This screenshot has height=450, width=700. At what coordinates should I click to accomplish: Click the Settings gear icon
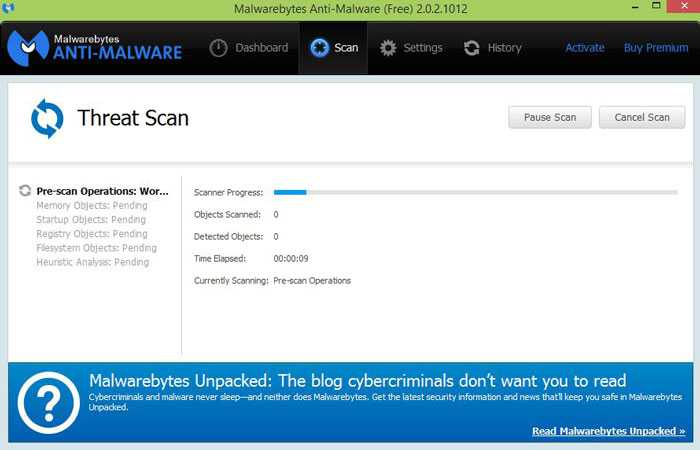(388, 48)
